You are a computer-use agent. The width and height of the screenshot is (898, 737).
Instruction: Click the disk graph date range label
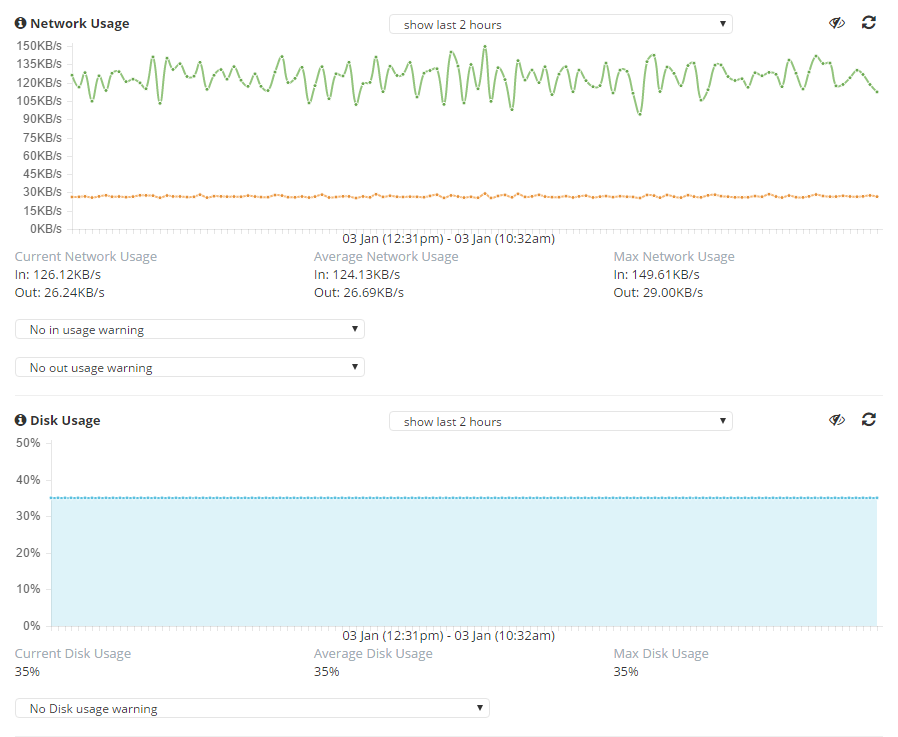(x=448, y=636)
